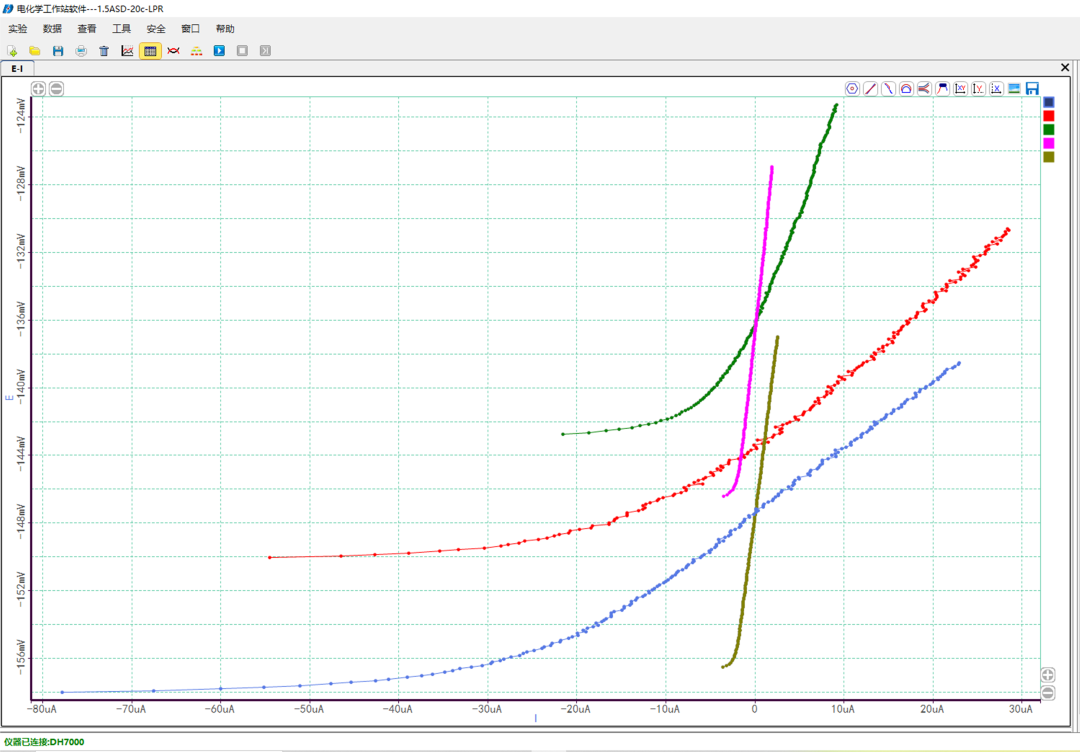This screenshot has height=752, width=1080.
Task: Save chart with the blue floppy icon
Action: [1032, 89]
